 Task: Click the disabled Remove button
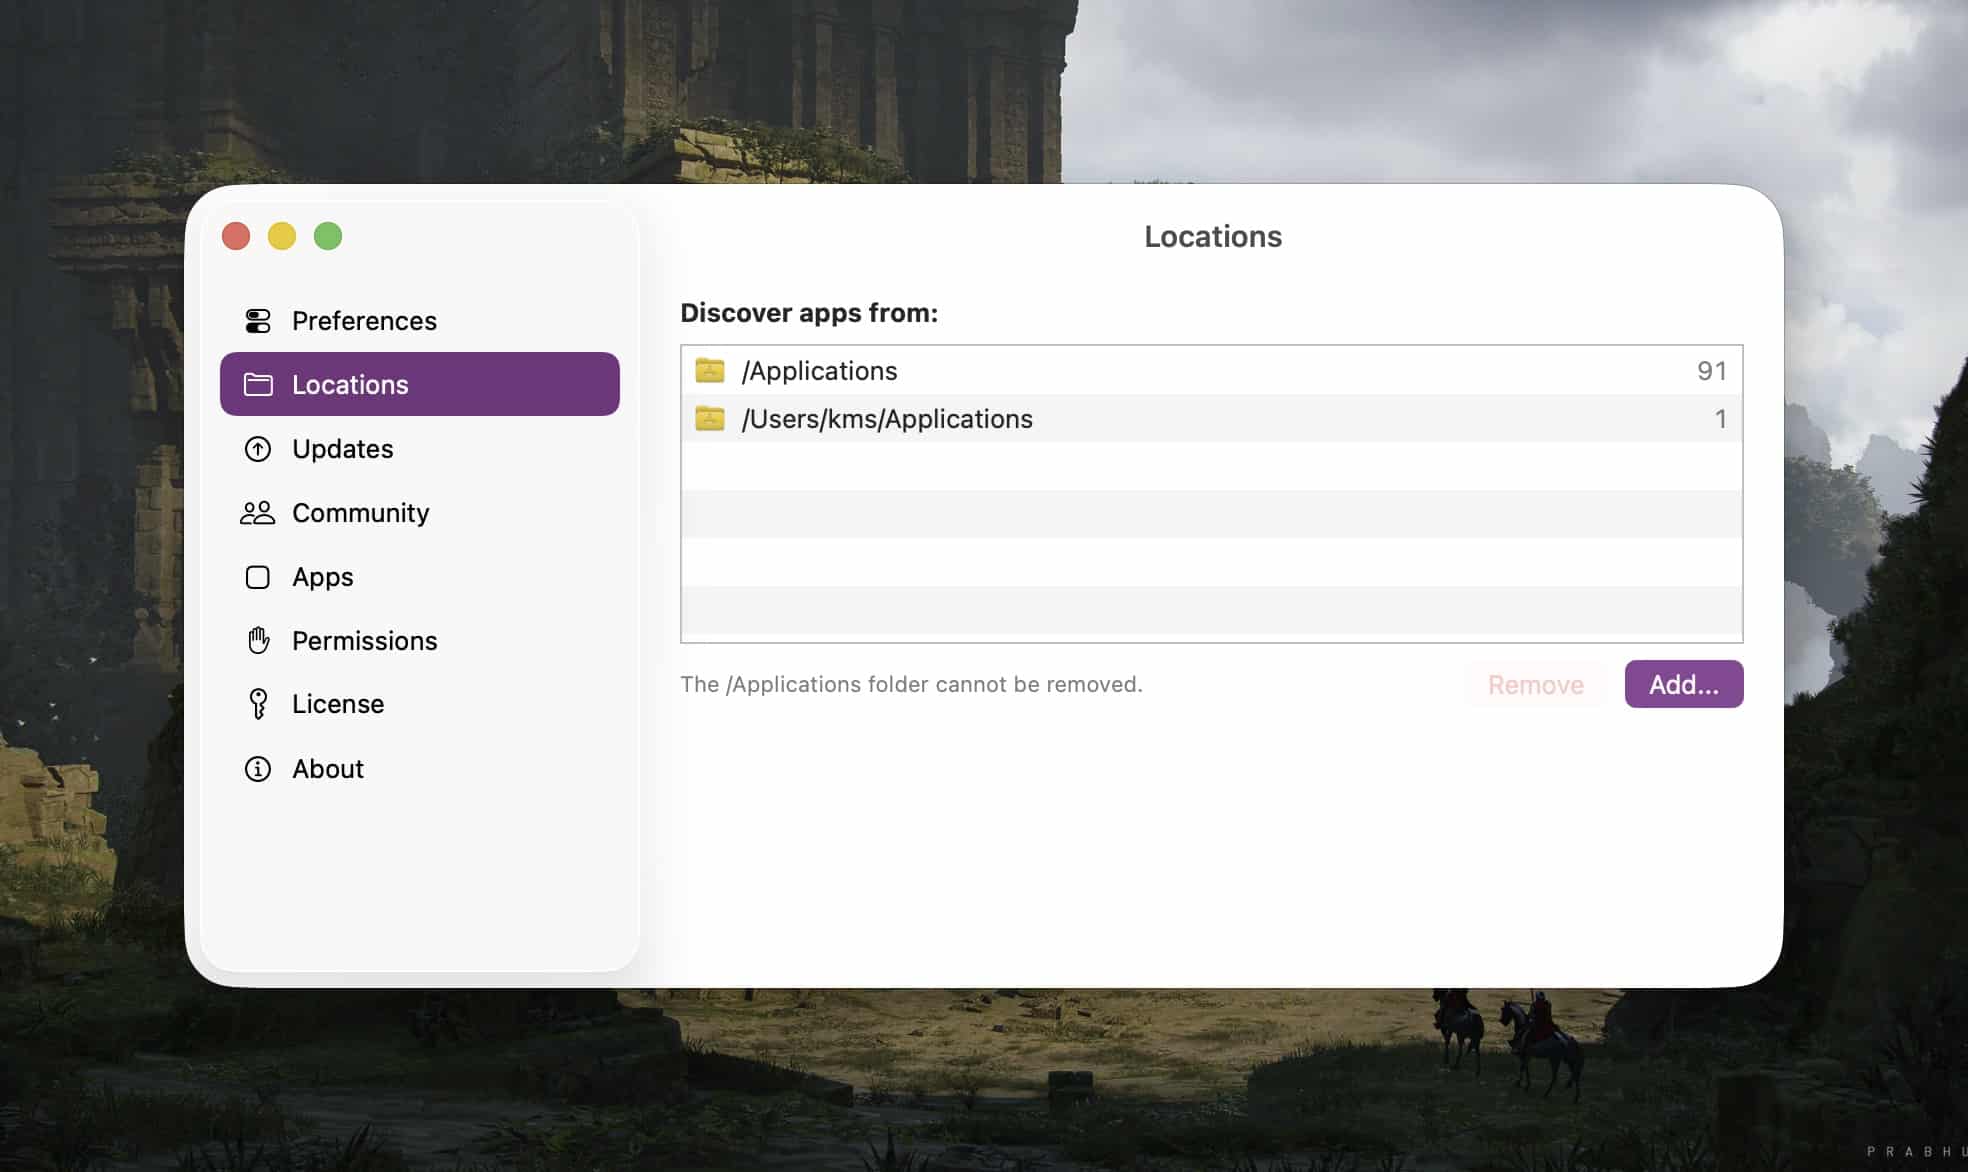coord(1535,685)
